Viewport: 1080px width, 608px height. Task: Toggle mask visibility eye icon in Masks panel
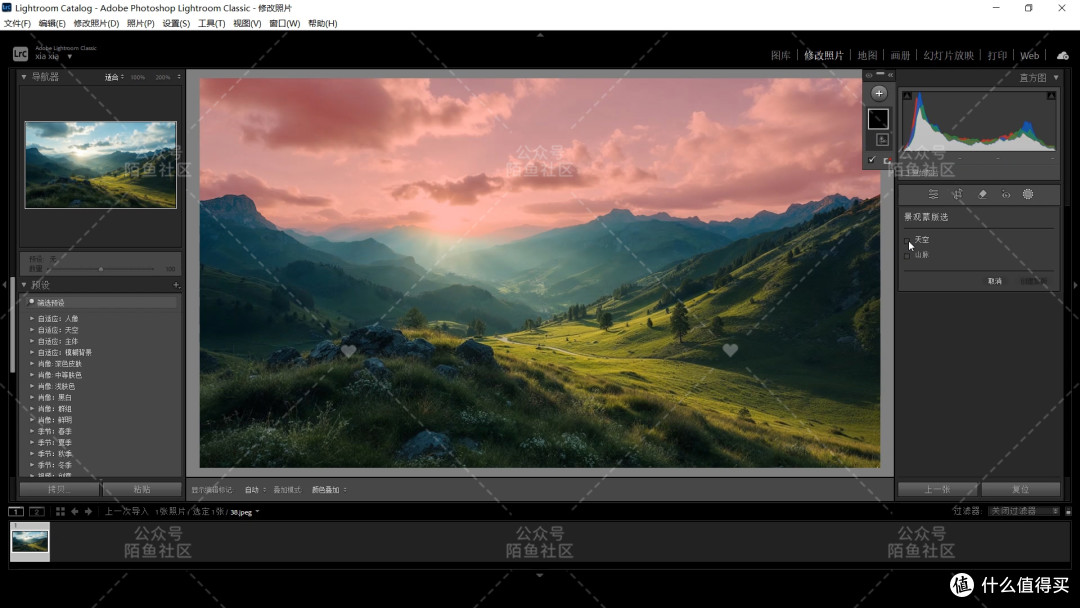click(869, 74)
